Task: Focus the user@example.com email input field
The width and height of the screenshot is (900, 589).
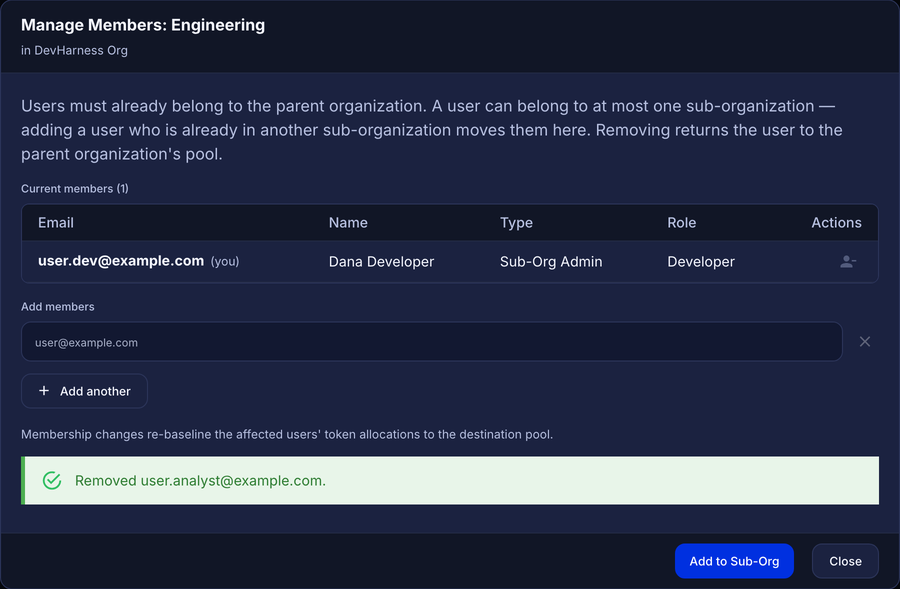Action: point(432,342)
